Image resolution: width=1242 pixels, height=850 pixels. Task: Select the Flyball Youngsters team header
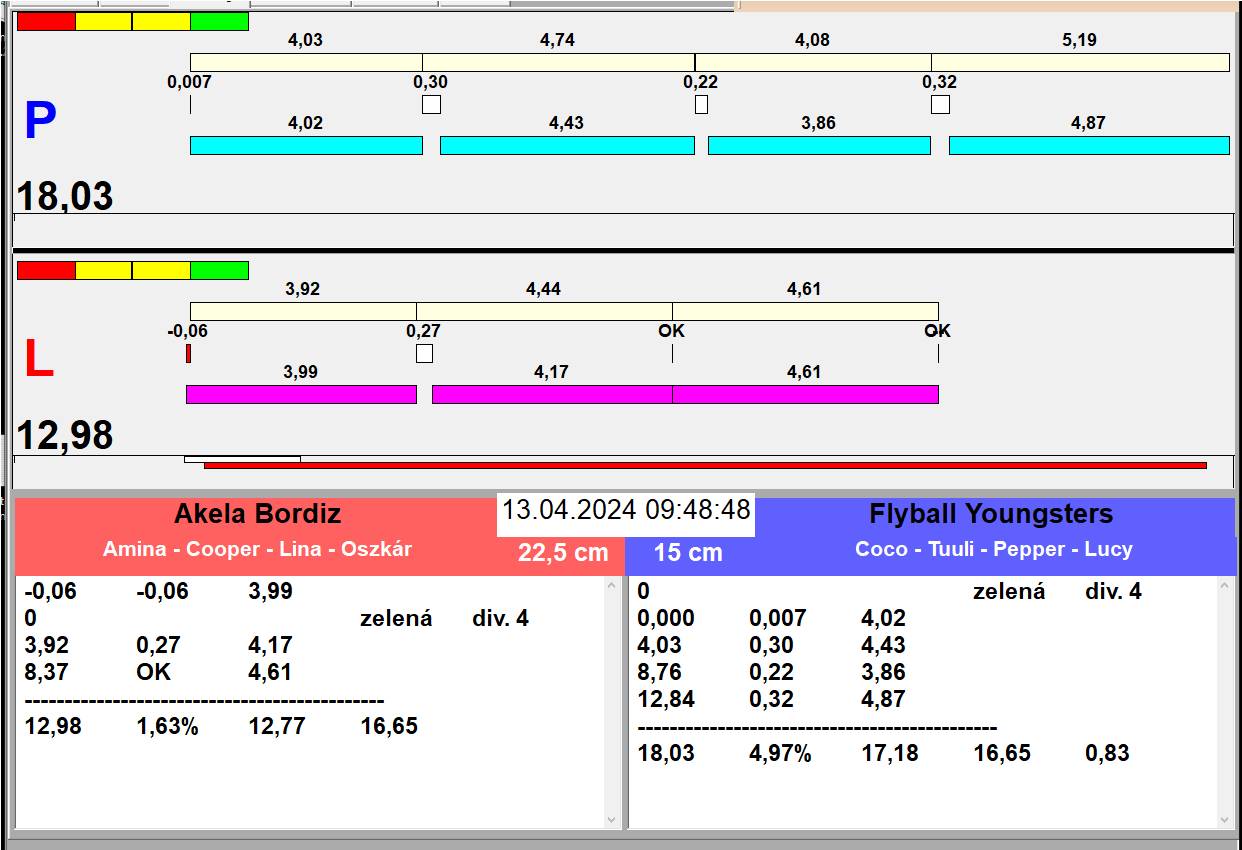point(991,514)
